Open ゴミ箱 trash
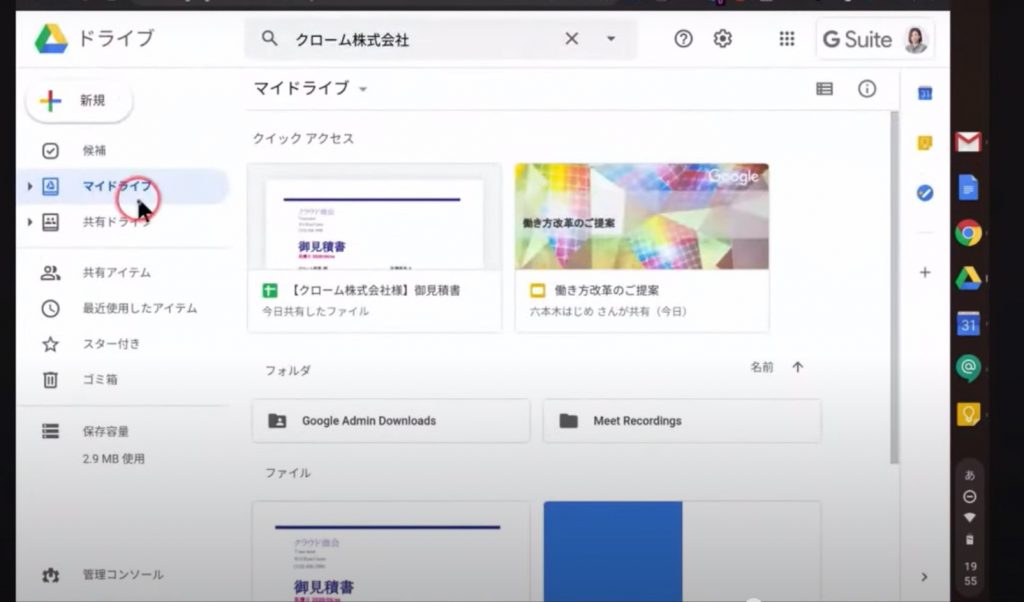Screen dimensions: 1024x602 100,379
